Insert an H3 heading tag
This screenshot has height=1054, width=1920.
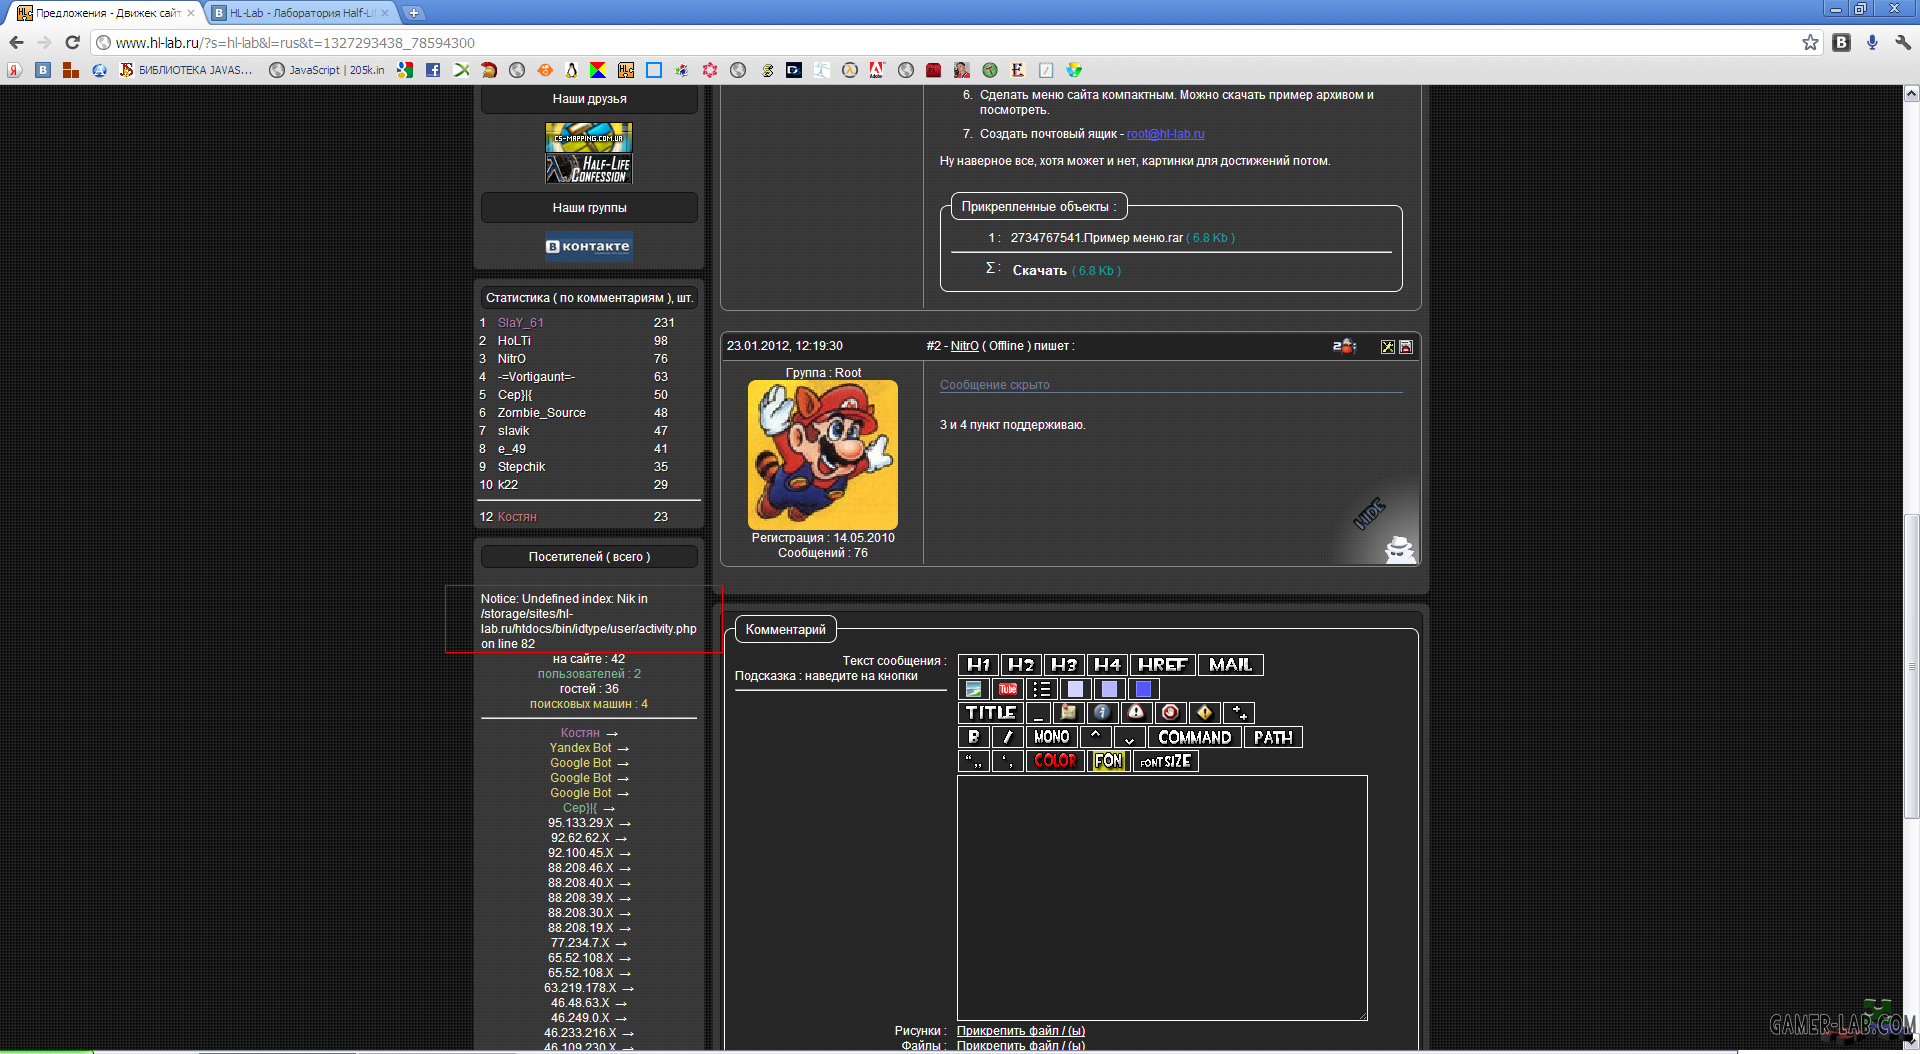[1064, 665]
